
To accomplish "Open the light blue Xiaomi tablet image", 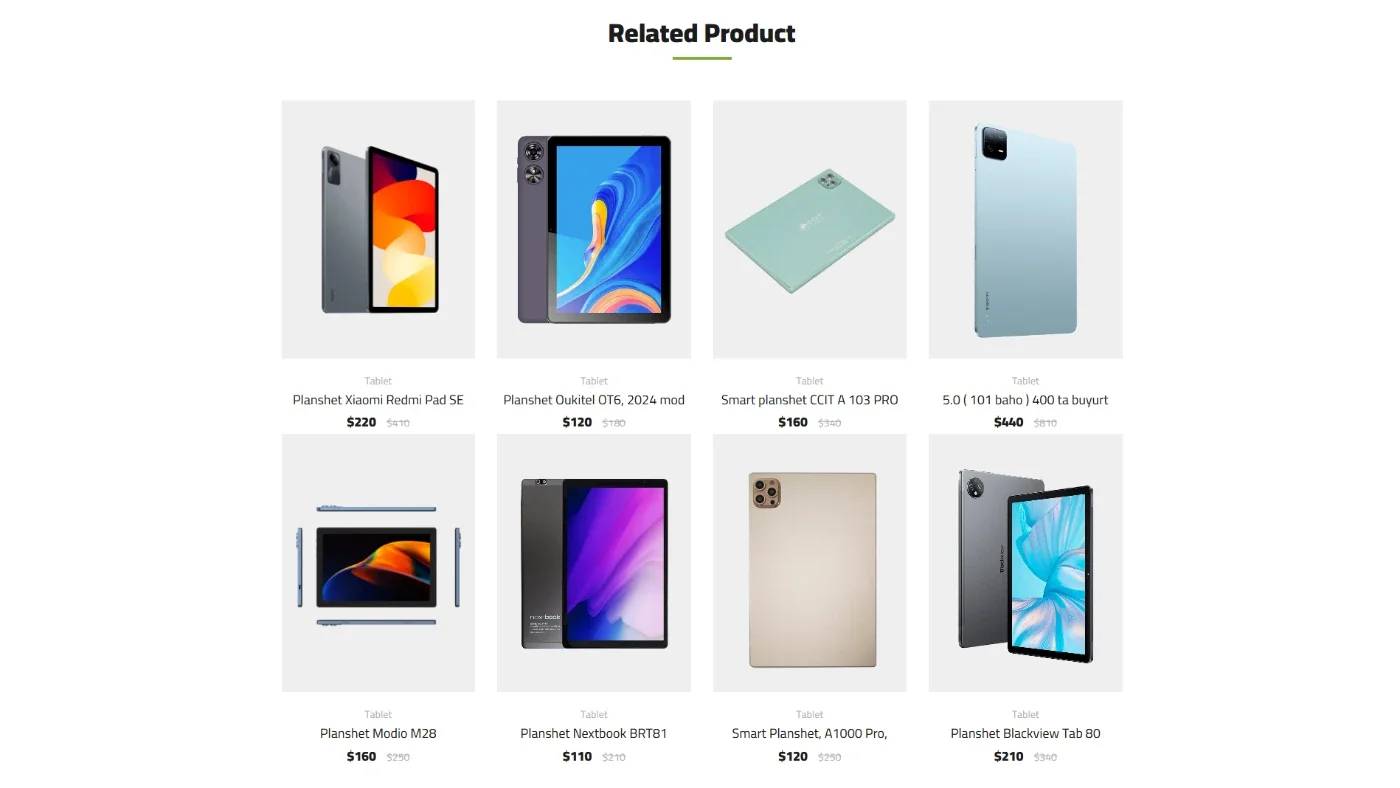I will pyautogui.click(x=1026, y=229).
